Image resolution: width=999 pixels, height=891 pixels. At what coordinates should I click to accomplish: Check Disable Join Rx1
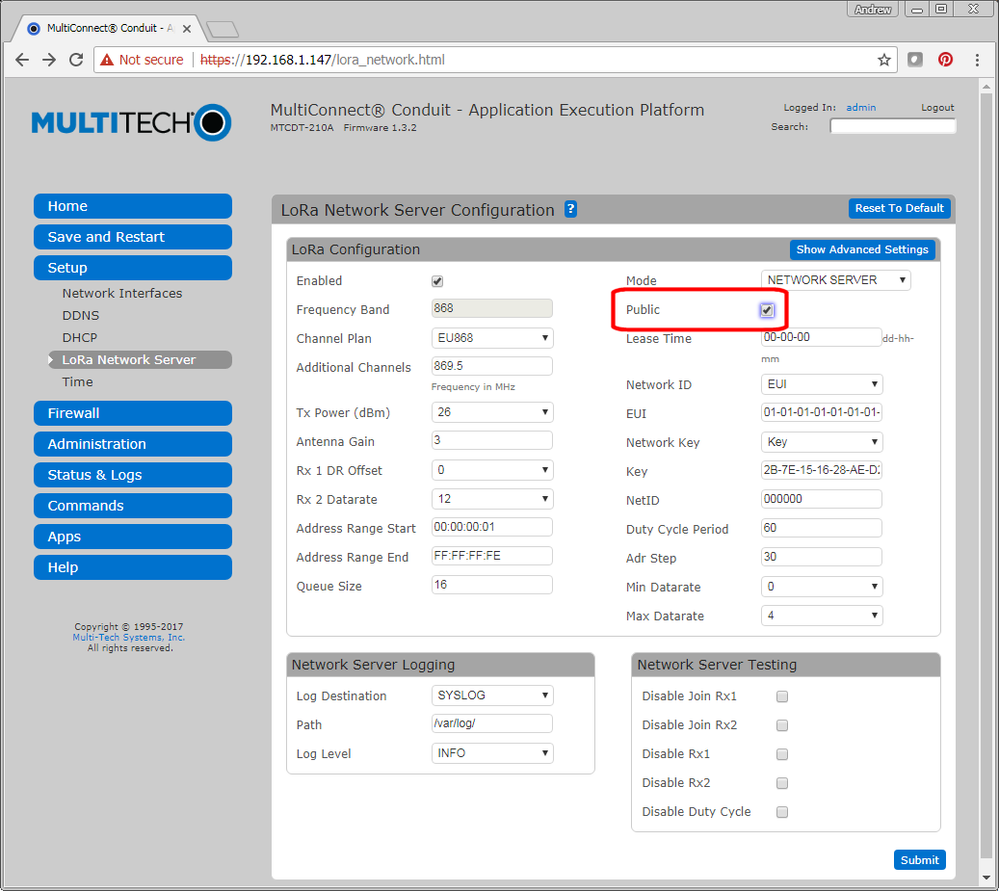pos(782,697)
